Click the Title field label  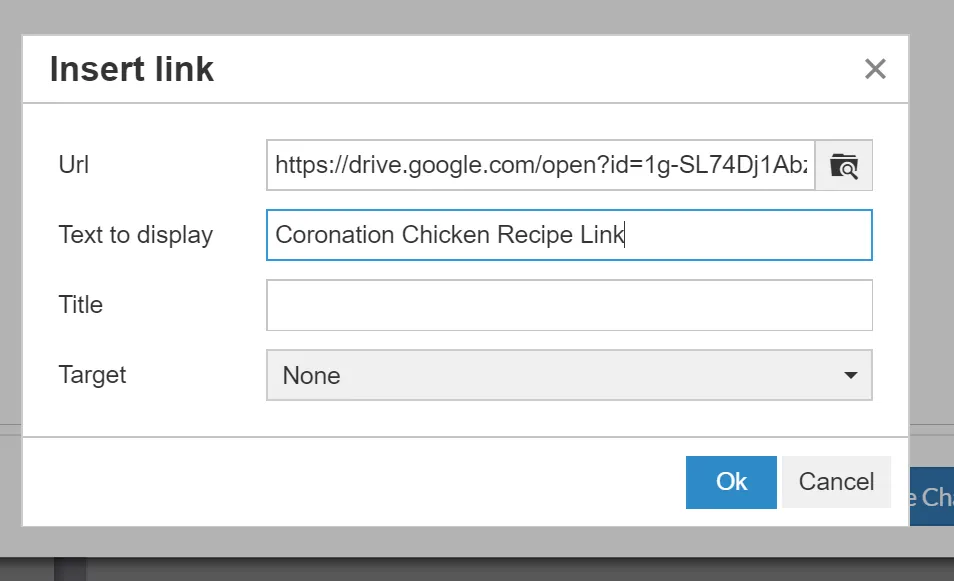[x=81, y=305]
